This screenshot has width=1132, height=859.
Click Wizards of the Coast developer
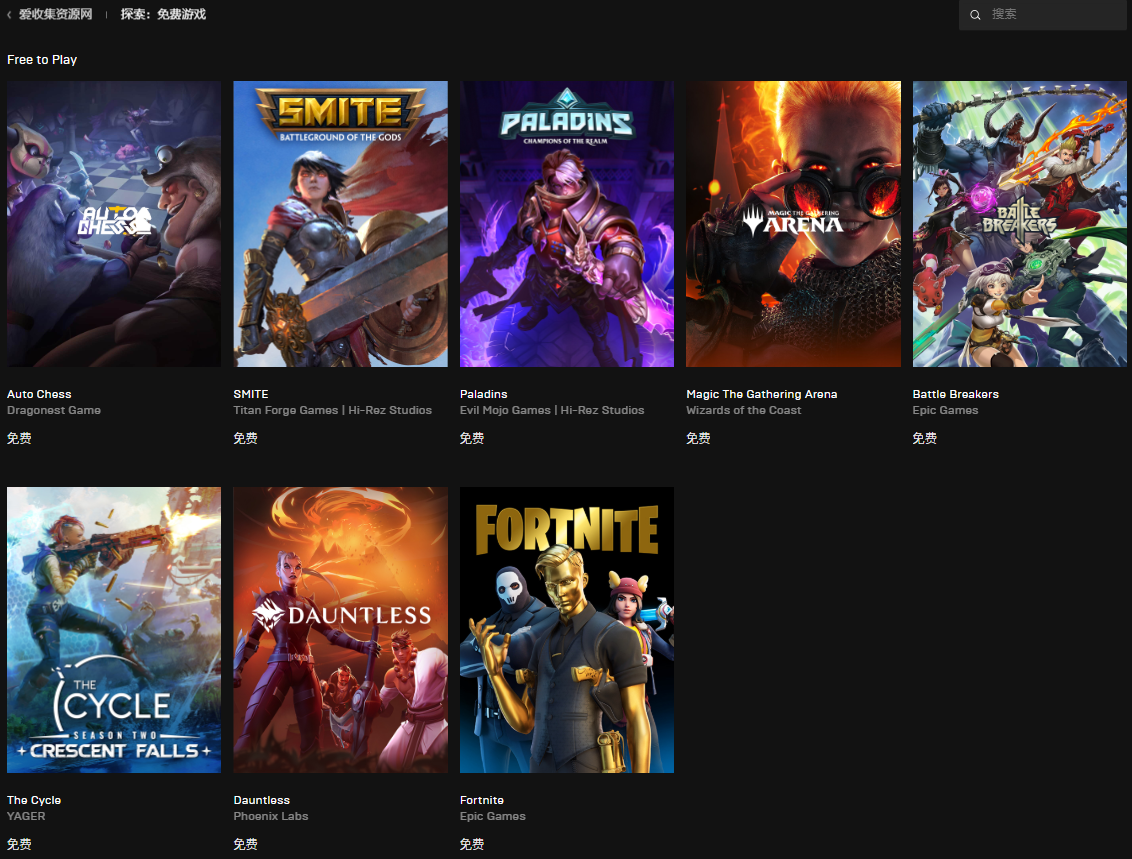[744, 410]
